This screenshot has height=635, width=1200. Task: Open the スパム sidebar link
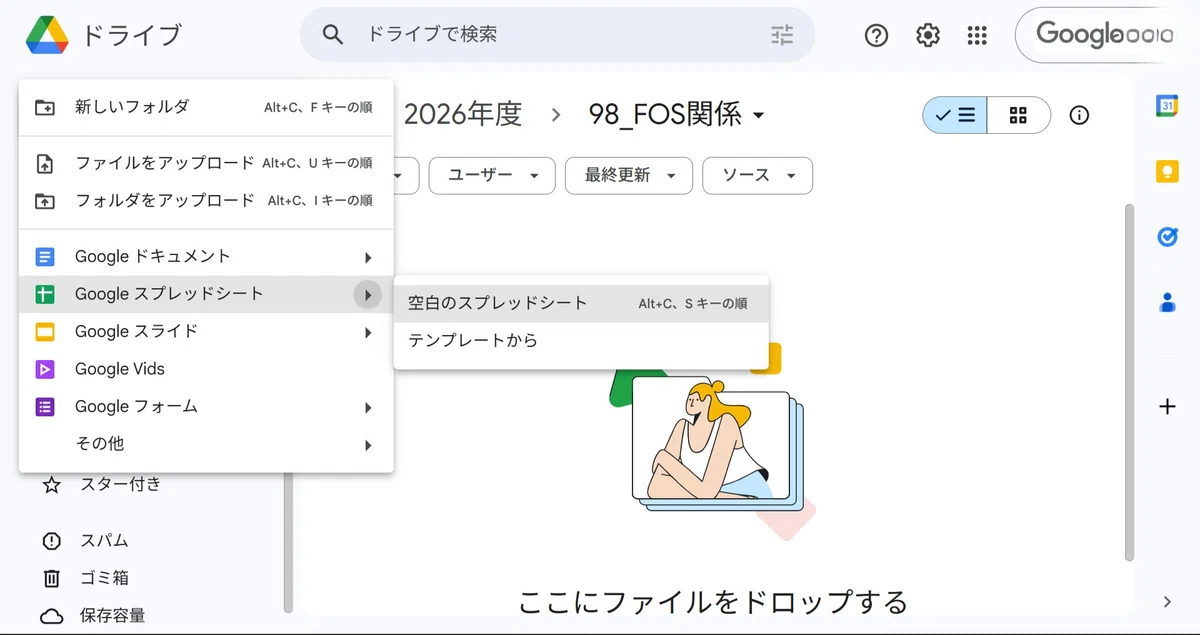(104, 541)
